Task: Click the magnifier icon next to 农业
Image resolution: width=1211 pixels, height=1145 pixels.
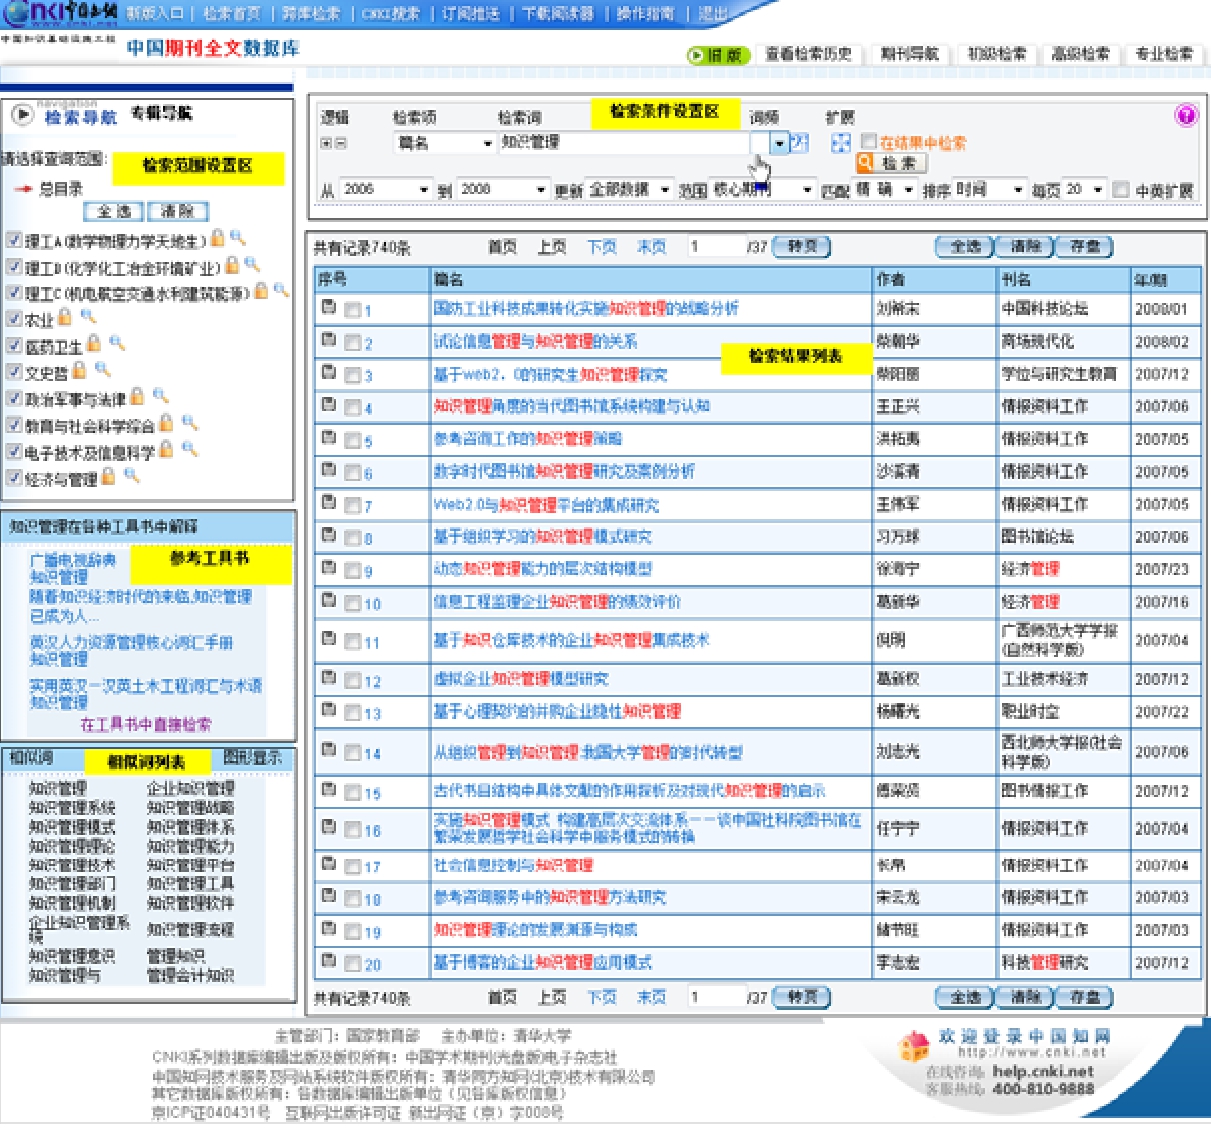Action: (88, 317)
